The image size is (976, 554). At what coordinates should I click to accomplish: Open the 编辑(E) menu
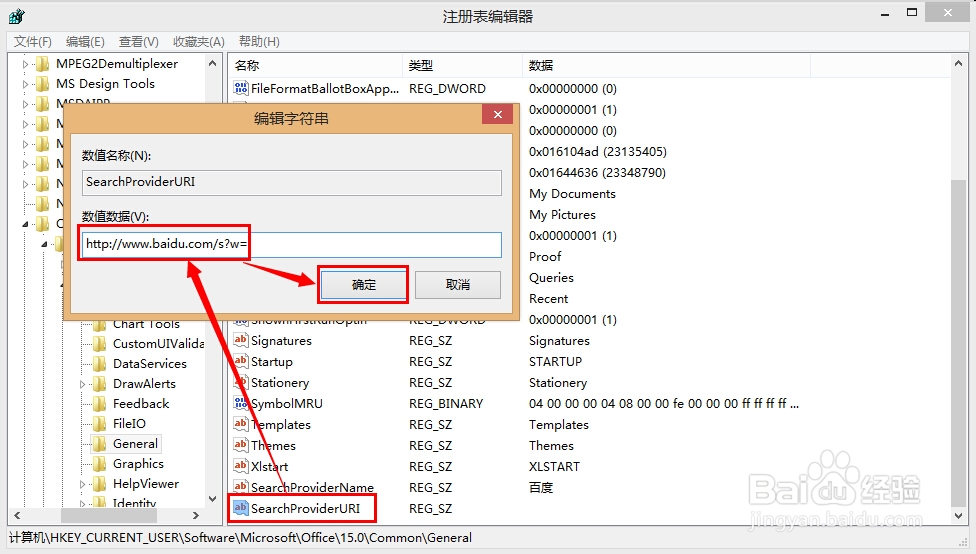click(85, 42)
